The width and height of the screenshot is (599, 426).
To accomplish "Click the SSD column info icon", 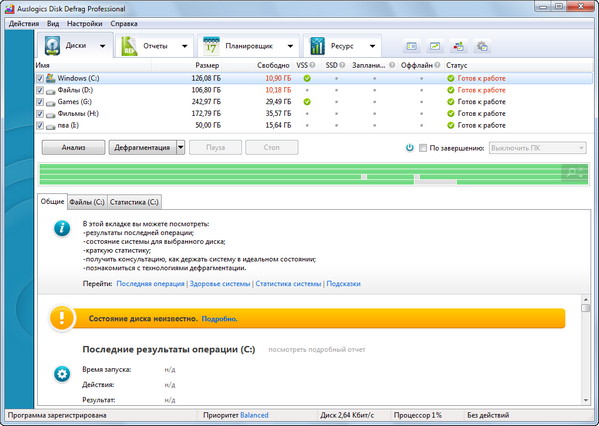I will pos(342,65).
